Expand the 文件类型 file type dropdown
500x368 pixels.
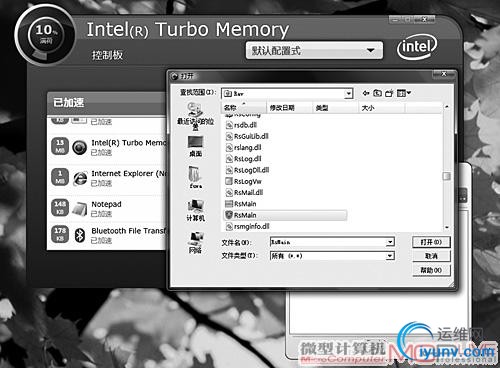coord(390,256)
